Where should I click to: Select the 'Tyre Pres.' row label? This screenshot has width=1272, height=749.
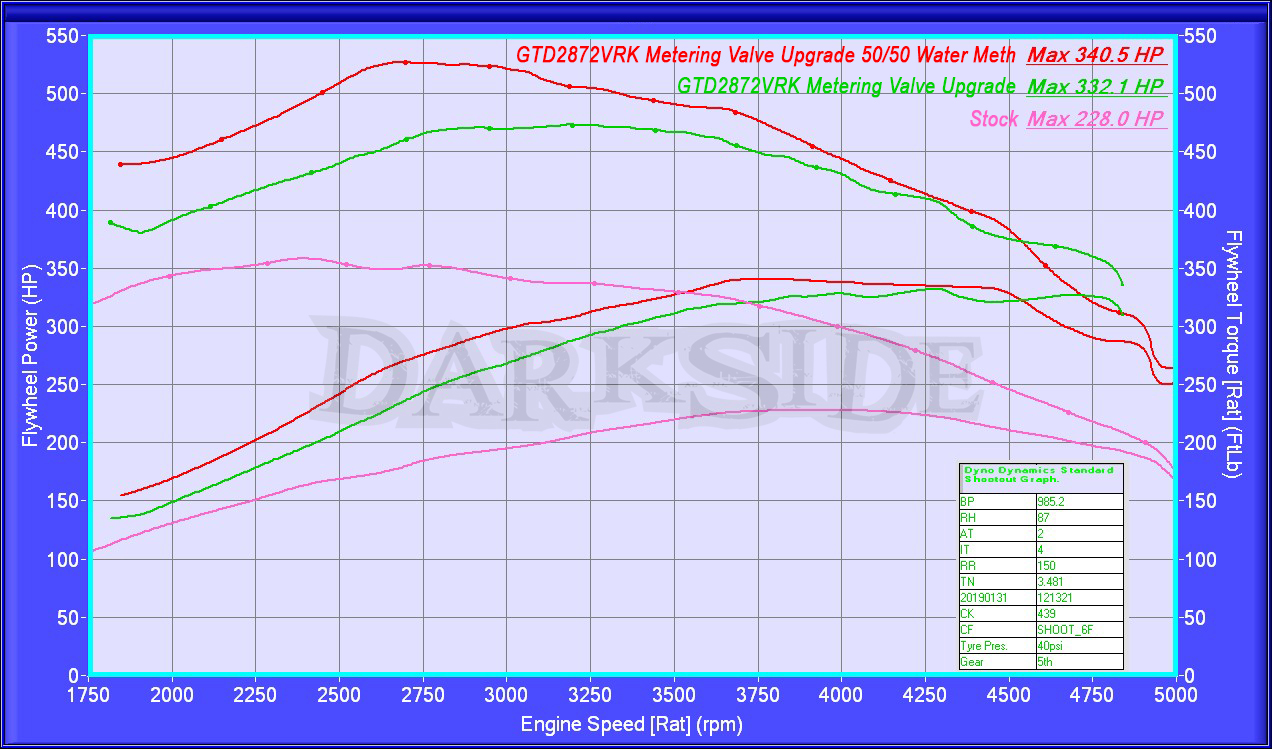983,646
